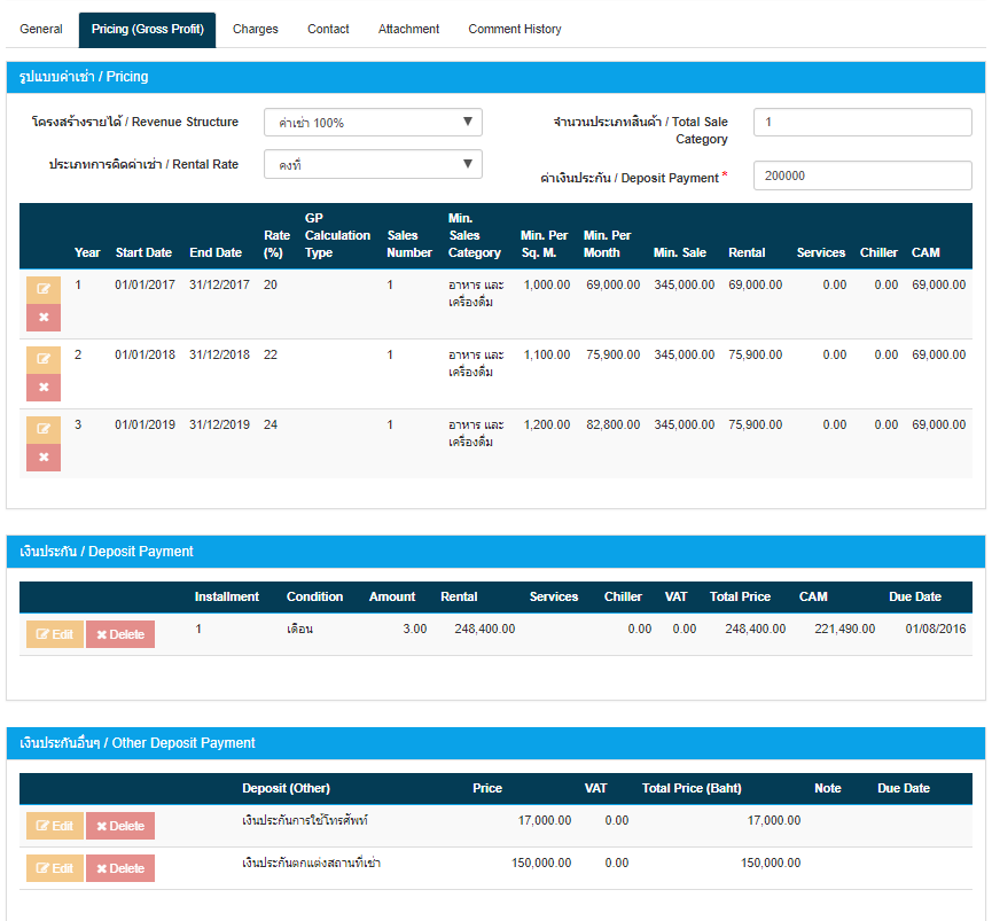Edit the installment 1 deposit payment
The image size is (992, 921).
coord(55,634)
